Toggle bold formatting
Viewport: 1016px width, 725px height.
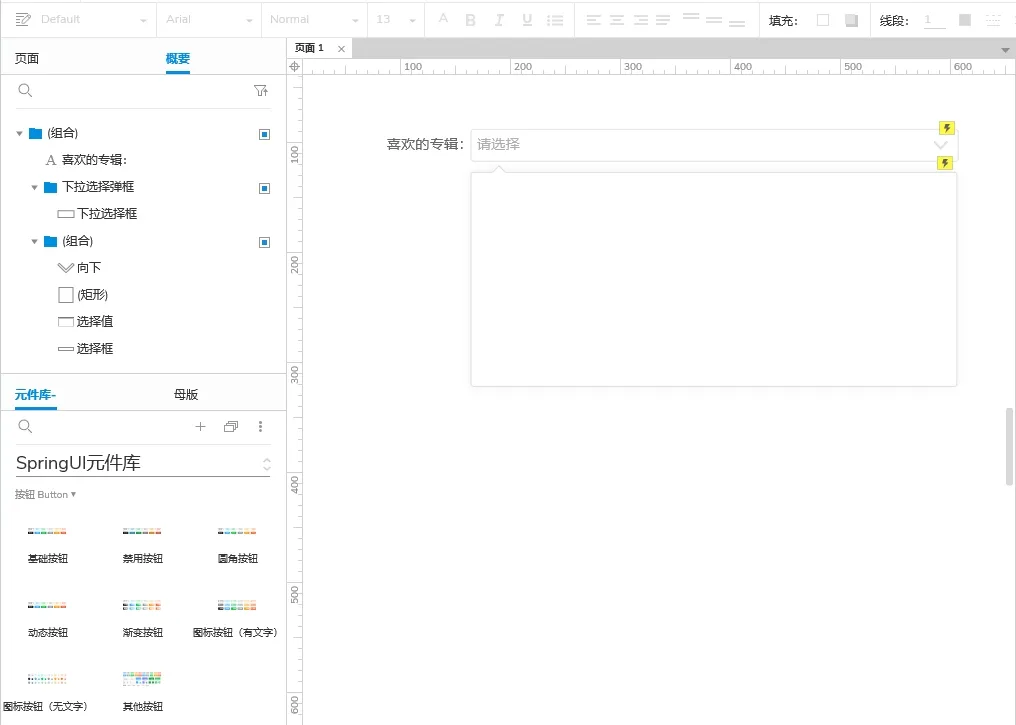471,20
